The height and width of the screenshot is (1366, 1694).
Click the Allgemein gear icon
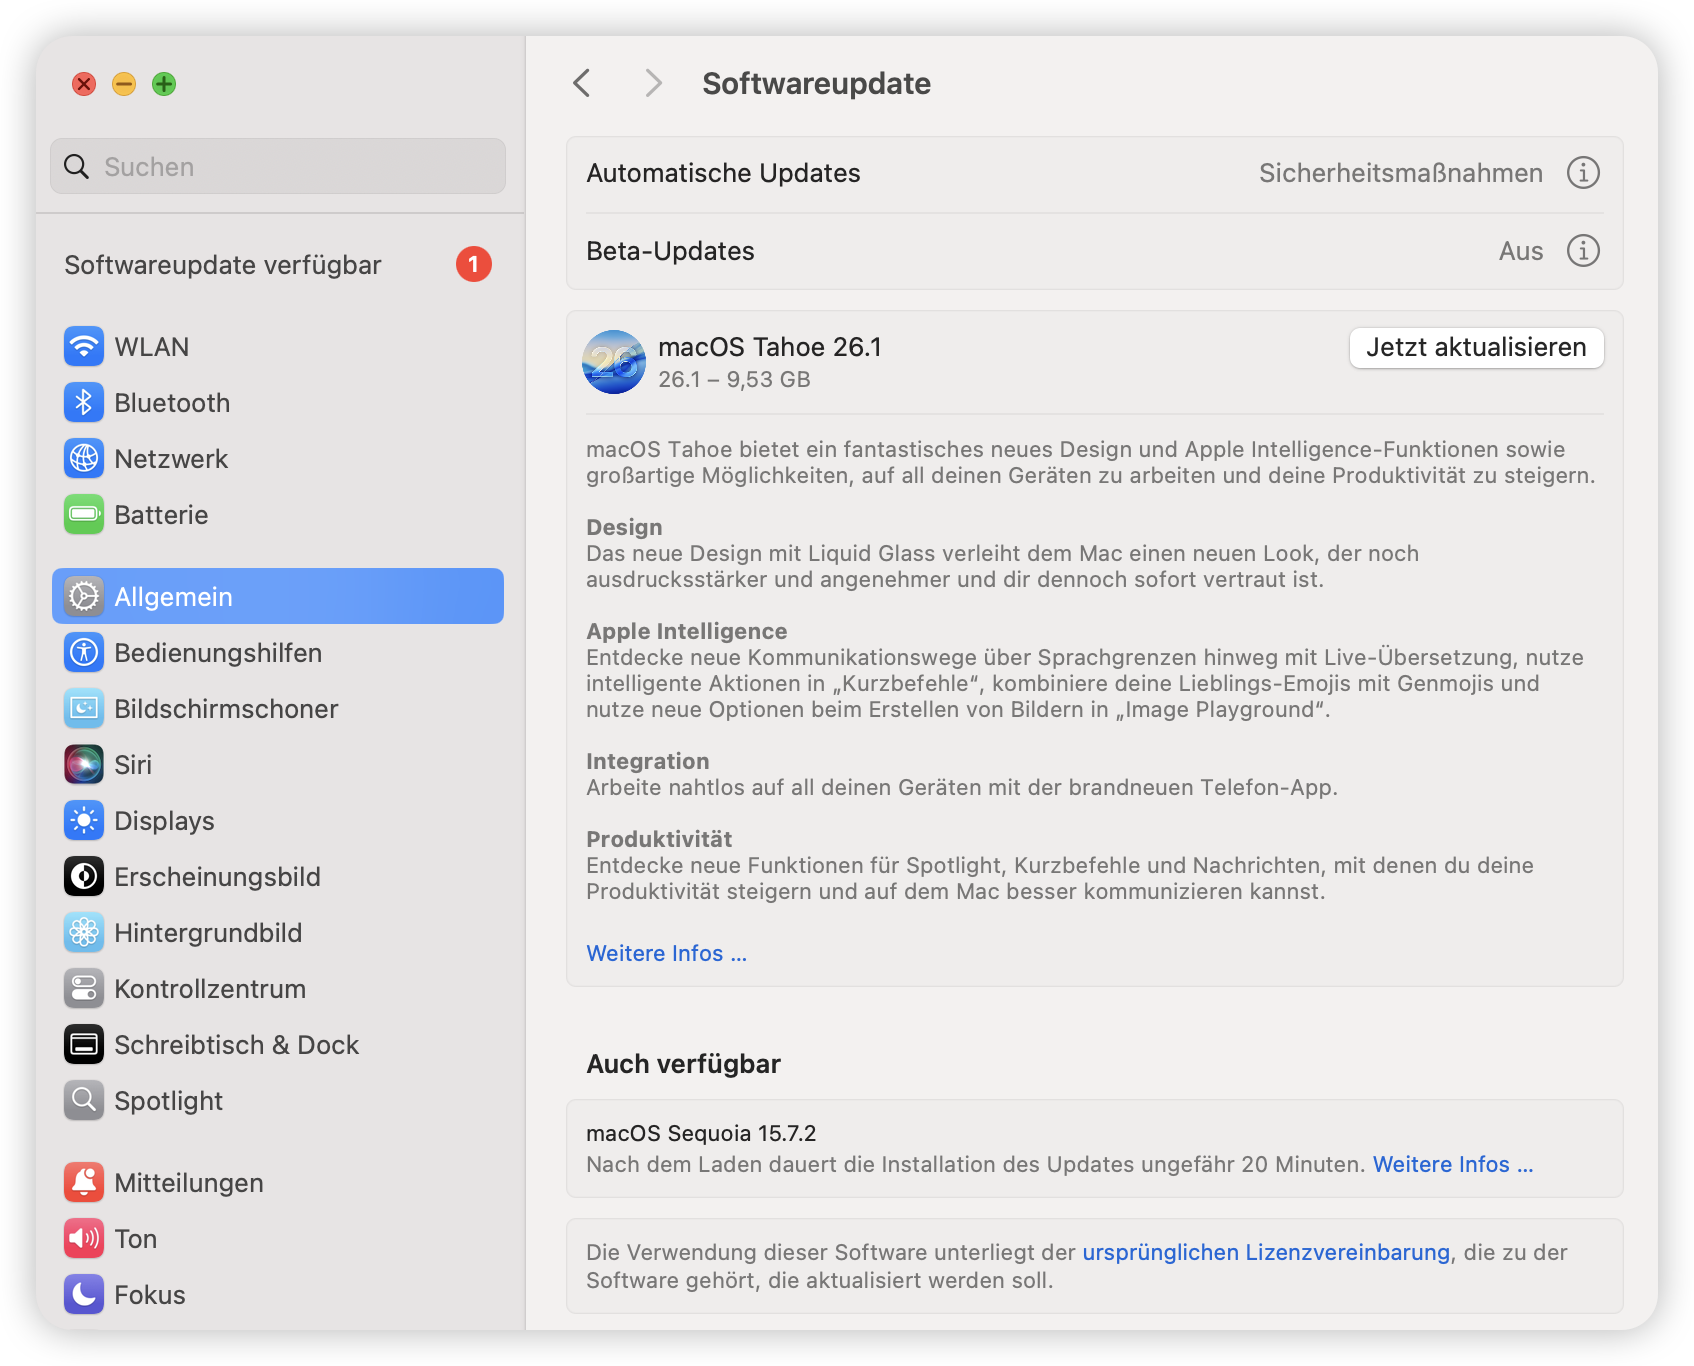(x=84, y=597)
